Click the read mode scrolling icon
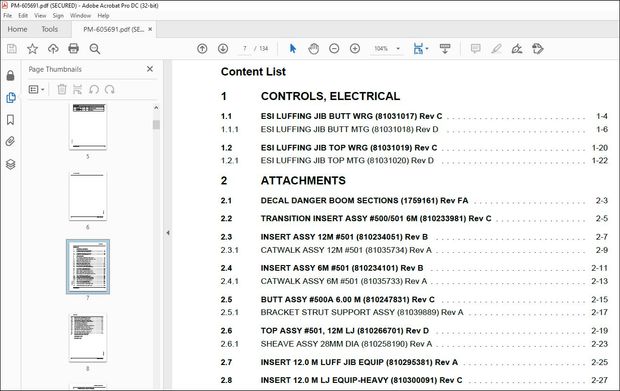 pos(445,49)
